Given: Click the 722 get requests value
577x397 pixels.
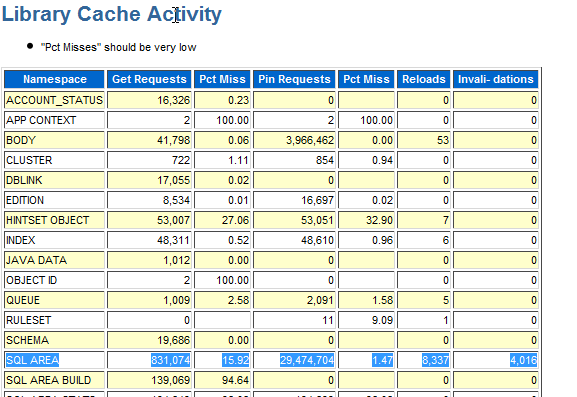Looking at the screenshot, I should (x=181, y=160).
